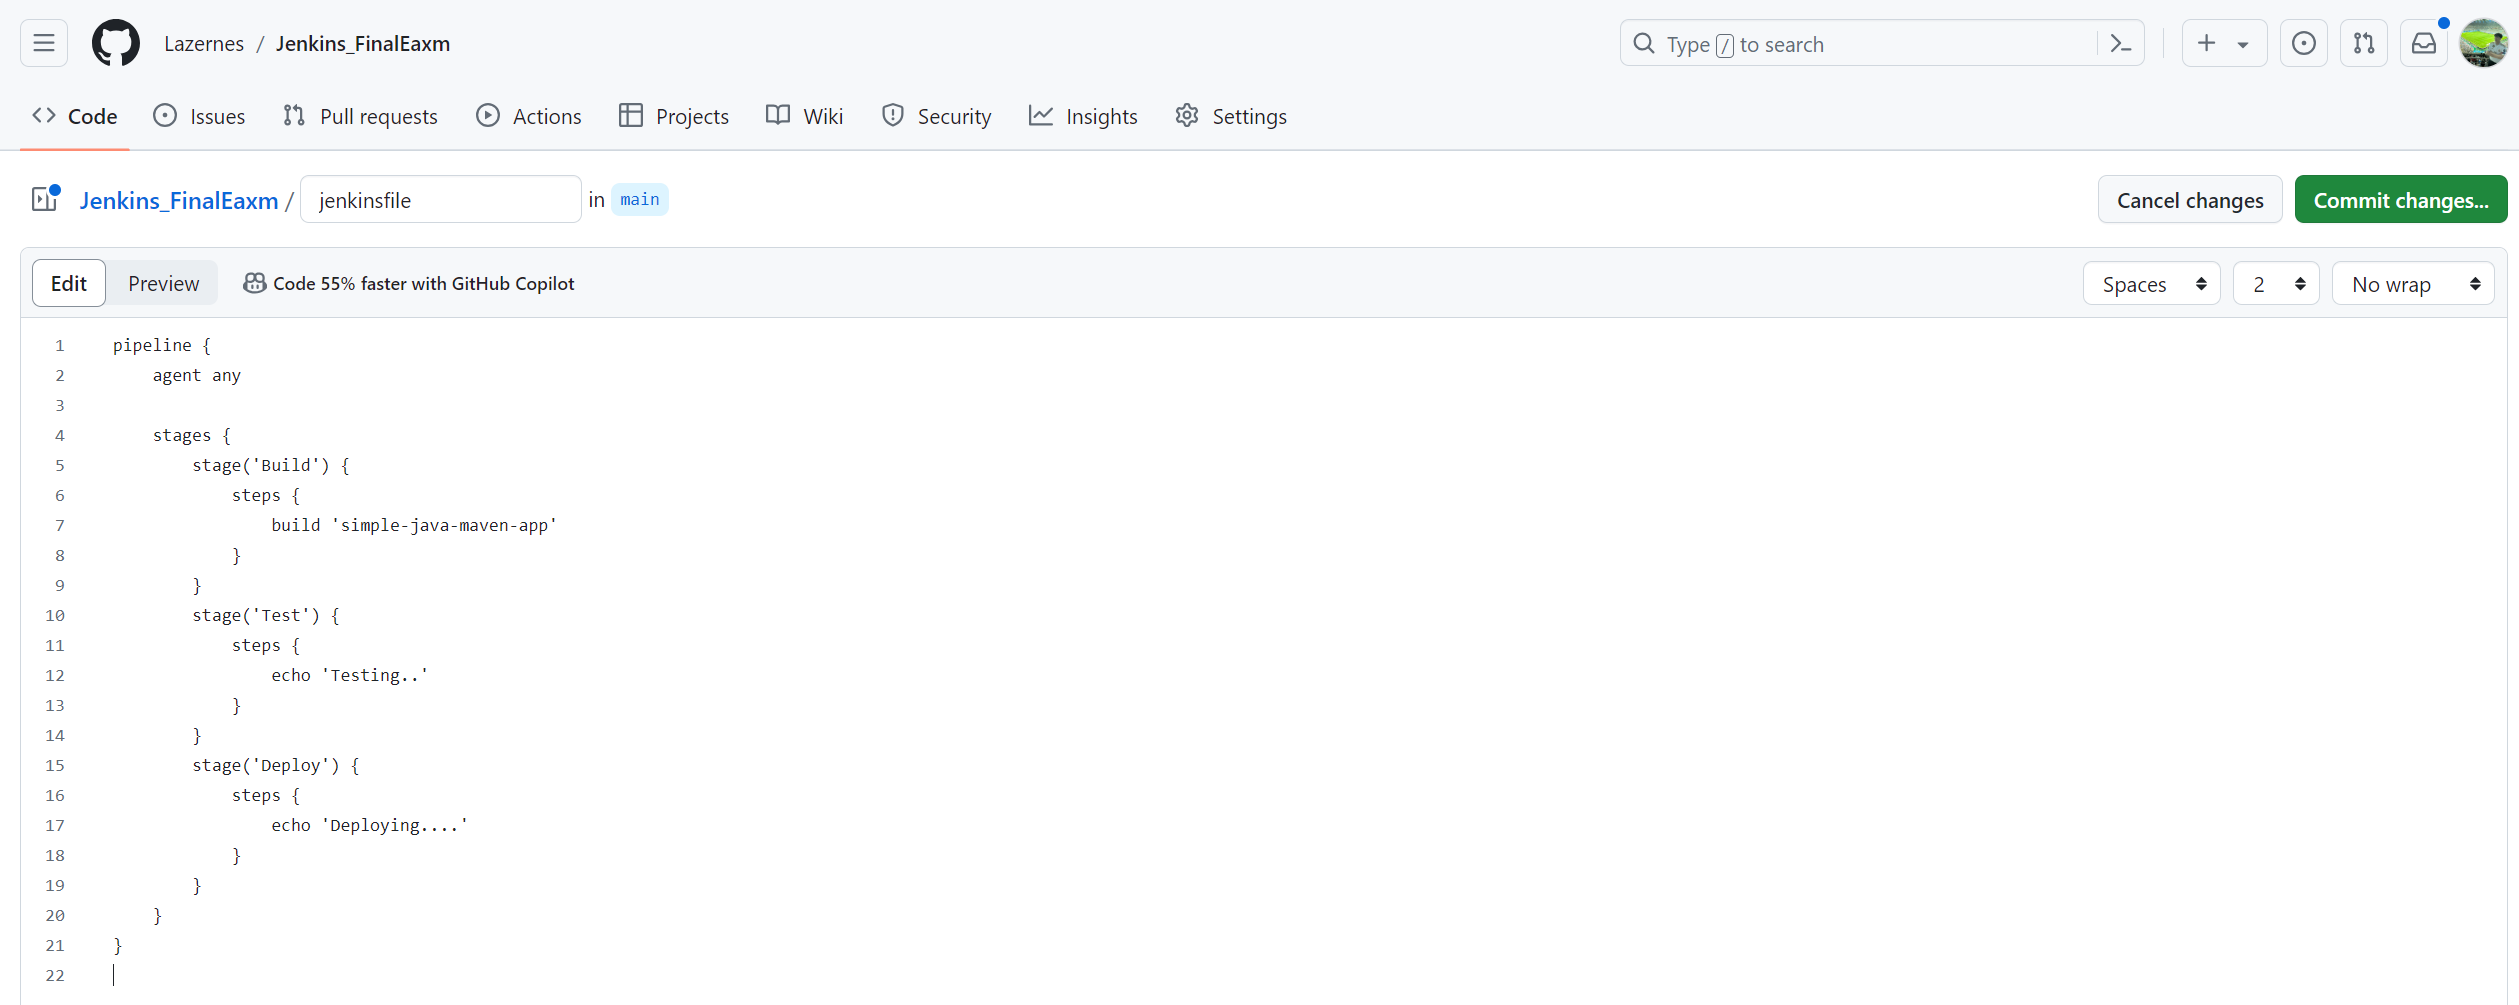
Task: Click the echo 'Deploying....' line
Action: tap(370, 825)
